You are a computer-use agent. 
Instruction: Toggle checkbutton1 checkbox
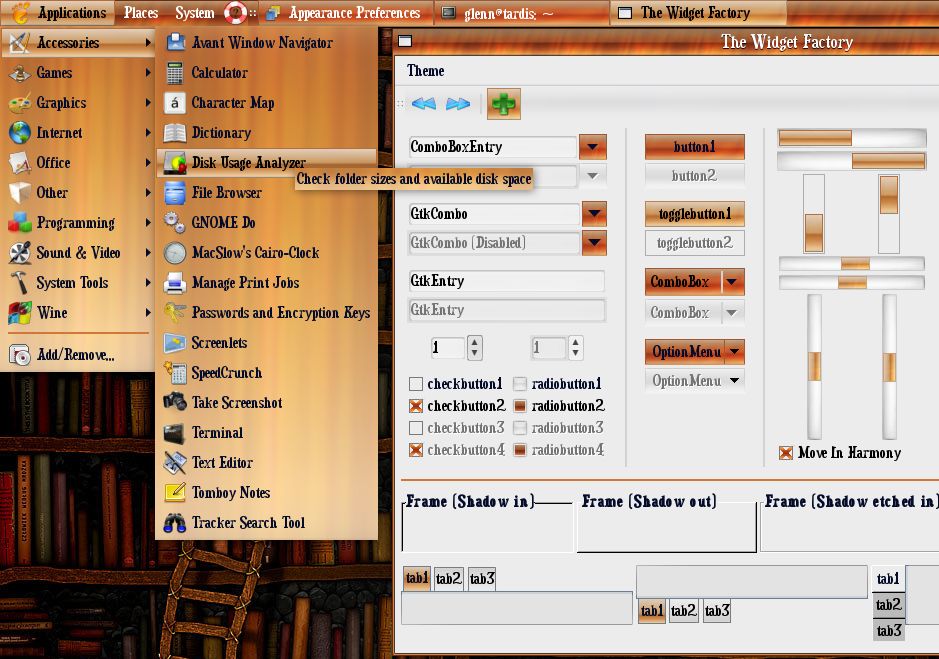tap(416, 383)
